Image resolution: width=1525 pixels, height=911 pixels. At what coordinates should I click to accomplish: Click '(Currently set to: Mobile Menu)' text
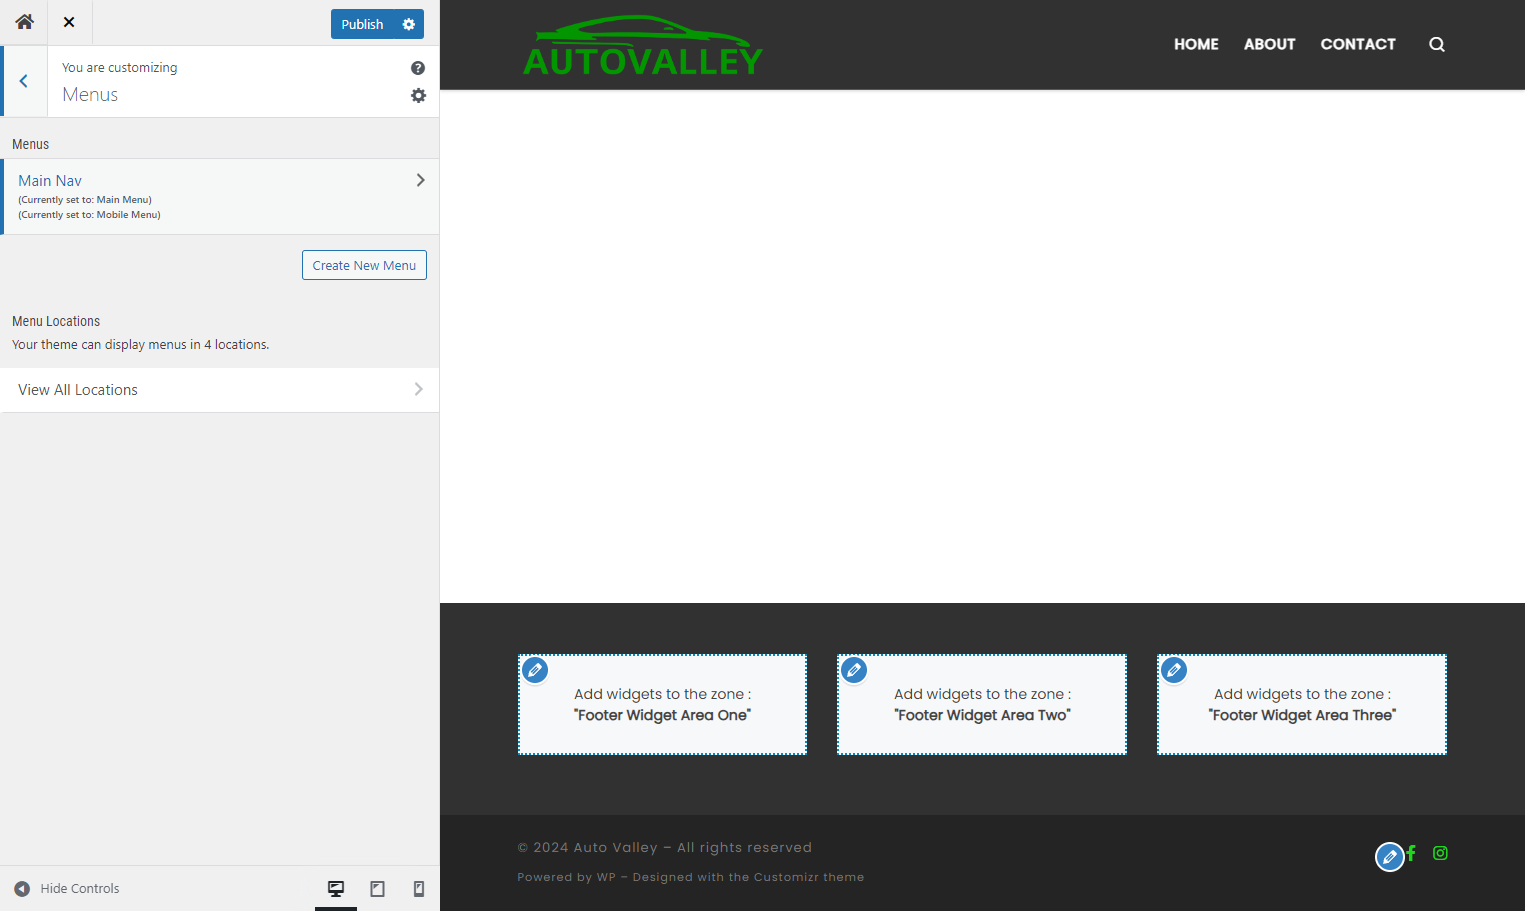coord(89,214)
